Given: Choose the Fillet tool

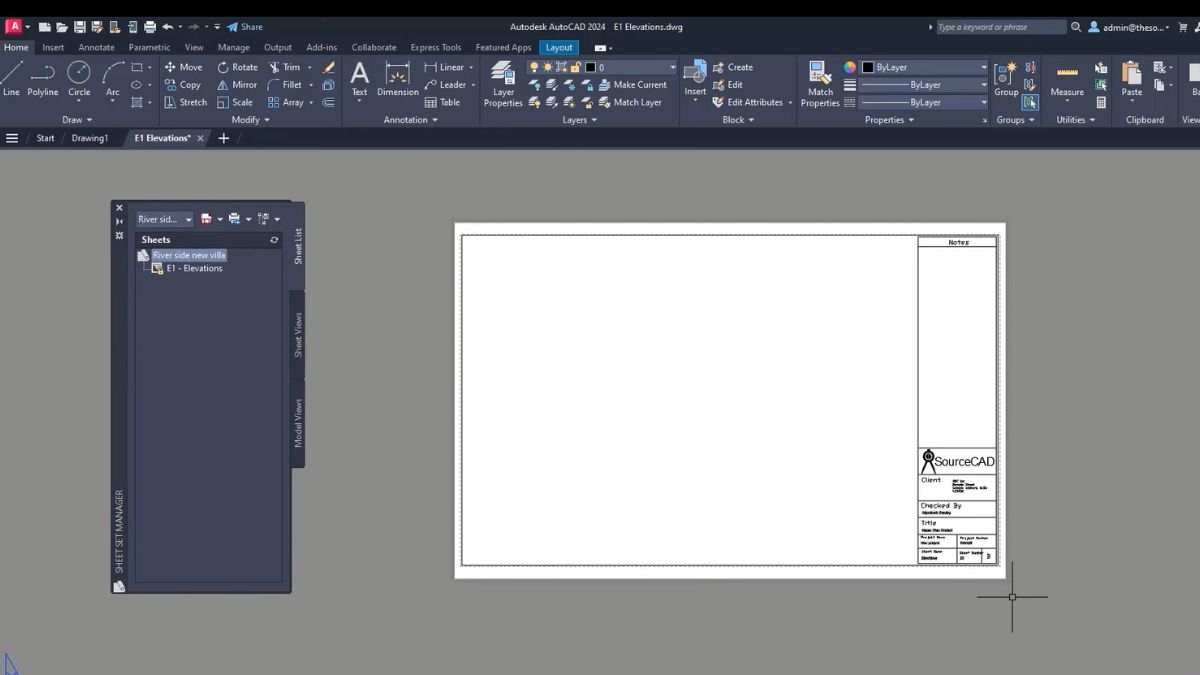Looking at the screenshot, I should (x=285, y=85).
